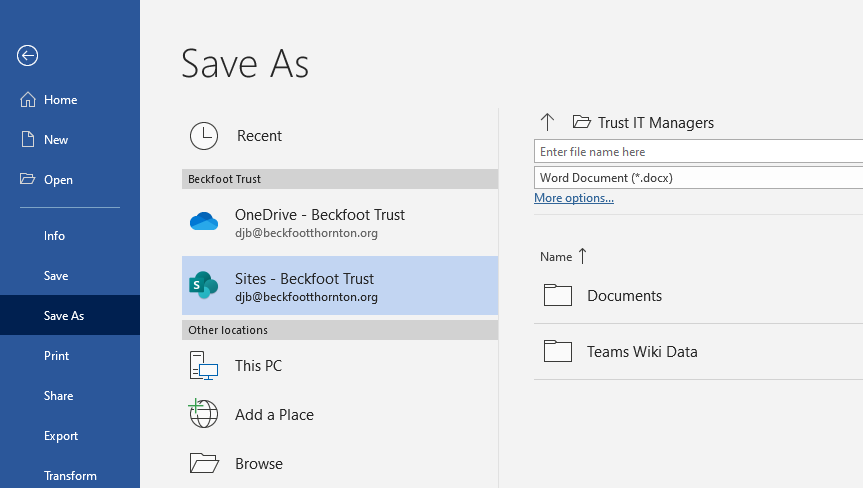The width and height of the screenshot is (863, 488).
Task: Click the Trust IT Managers folder icon
Action: [x=581, y=122]
